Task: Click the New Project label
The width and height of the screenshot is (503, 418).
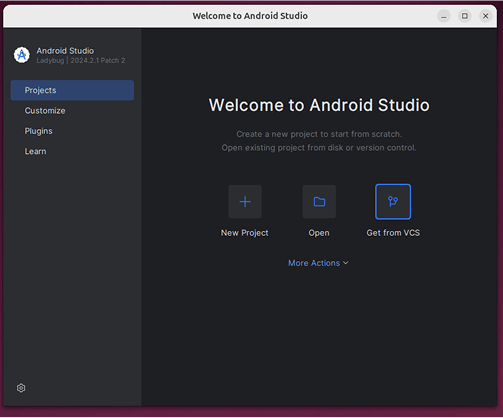Action: tap(245, 233)
